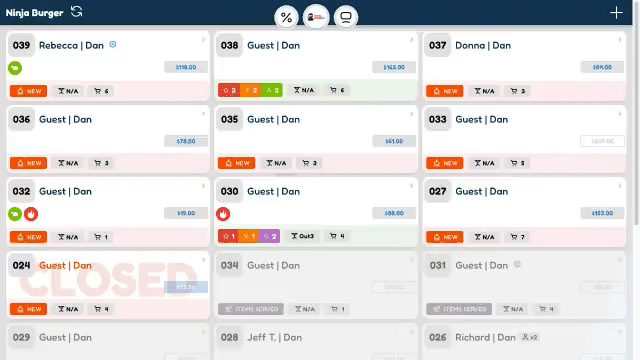Click timer N/A badge on order 039

[x=68, y=91]
